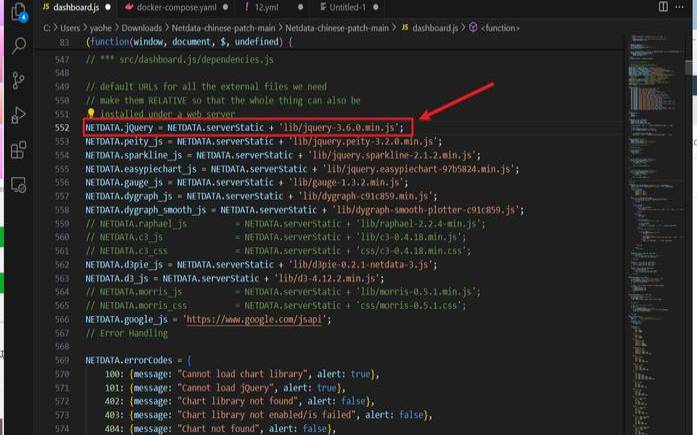Click 'NETDATA.sparkline_js' on line 554
The height and width of the screenshot is (435, 697).
[134, 156]
